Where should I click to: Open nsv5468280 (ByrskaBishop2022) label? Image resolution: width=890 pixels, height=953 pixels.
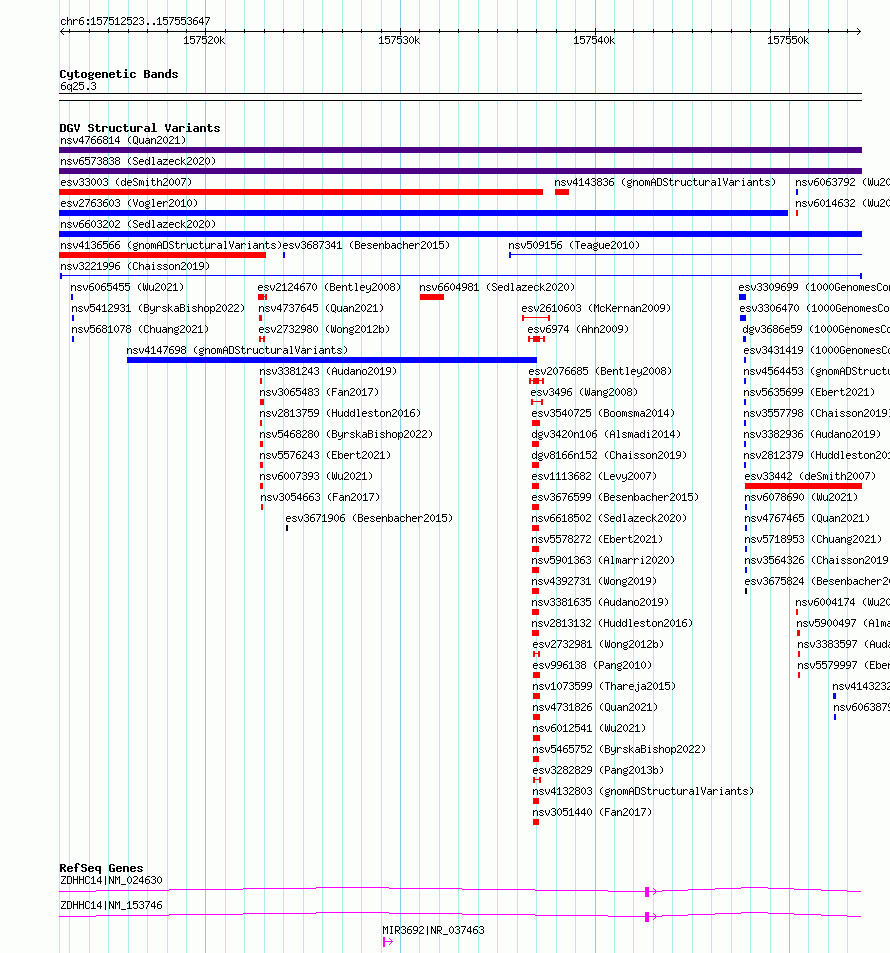coord(347,435)
